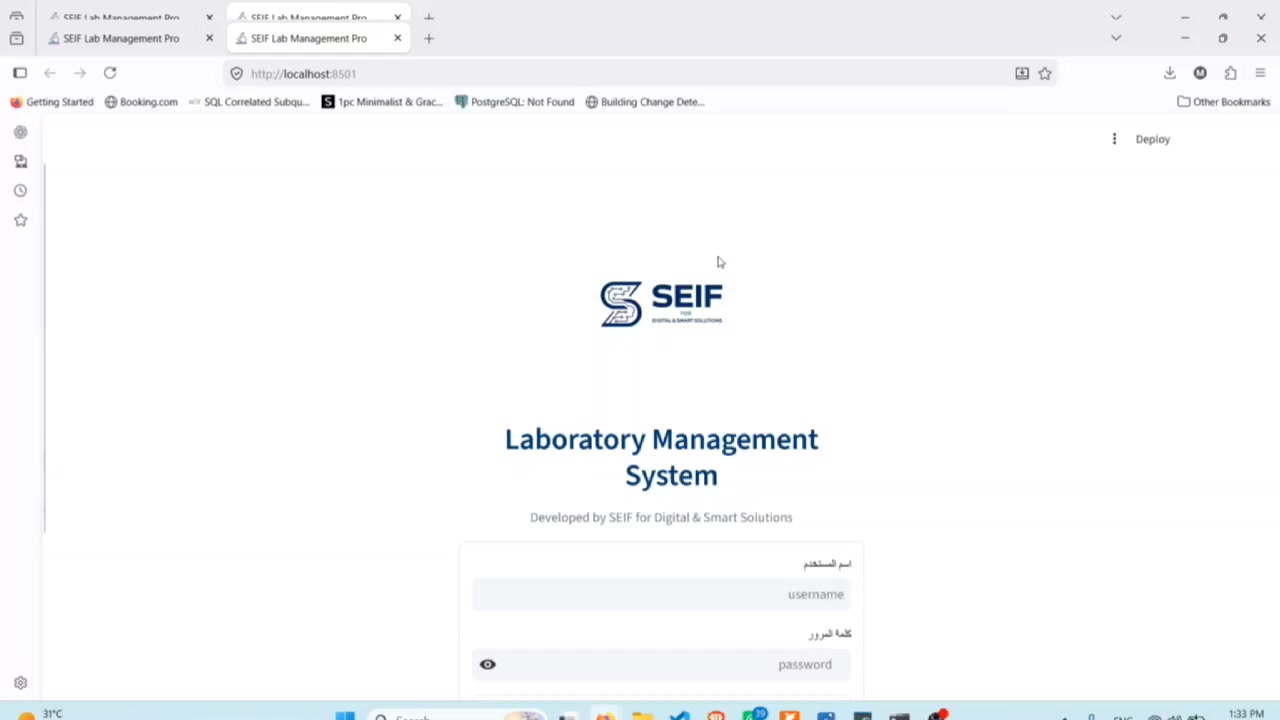Open the M account avatar
Viewport: 1280px width, 720px height.
pyautogui.click(x=1200, y=73)
